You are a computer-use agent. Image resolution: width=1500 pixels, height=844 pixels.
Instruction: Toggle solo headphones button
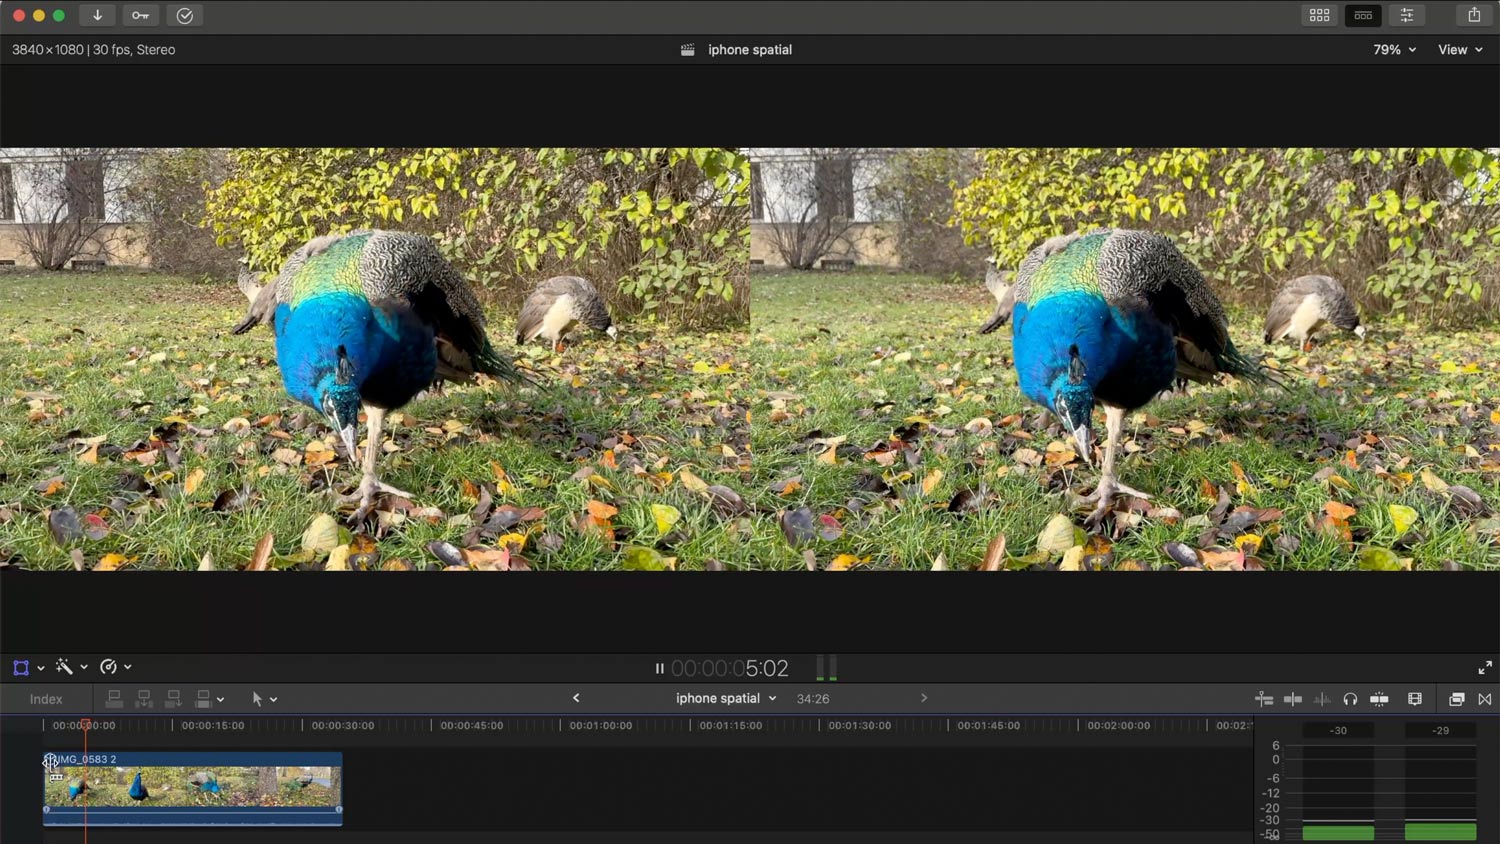pyautogui.click(x=1350, y=699)
